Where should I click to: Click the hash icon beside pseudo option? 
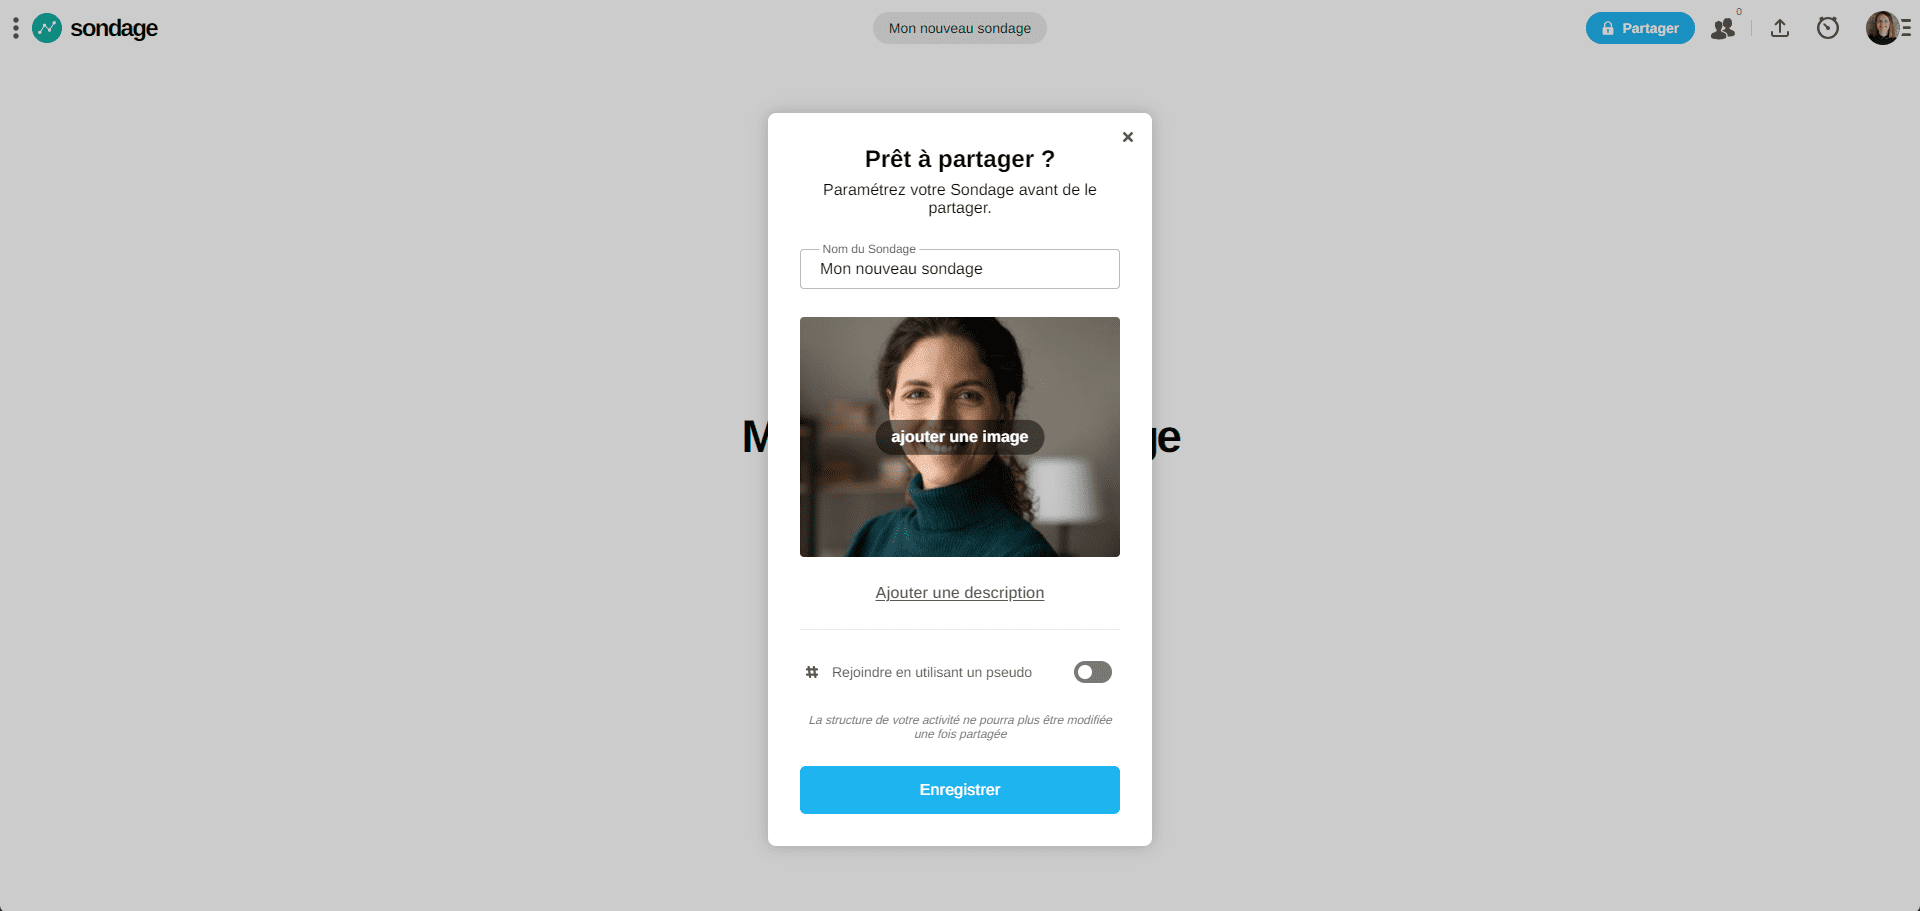[x=812, y=672]
